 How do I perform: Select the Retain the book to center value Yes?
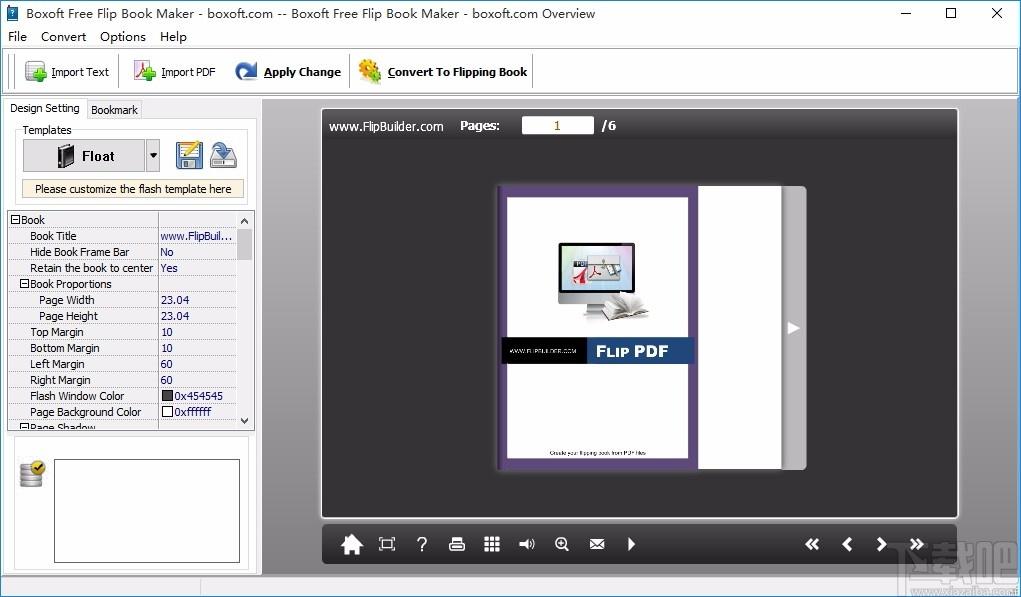(x=198, y=268)
